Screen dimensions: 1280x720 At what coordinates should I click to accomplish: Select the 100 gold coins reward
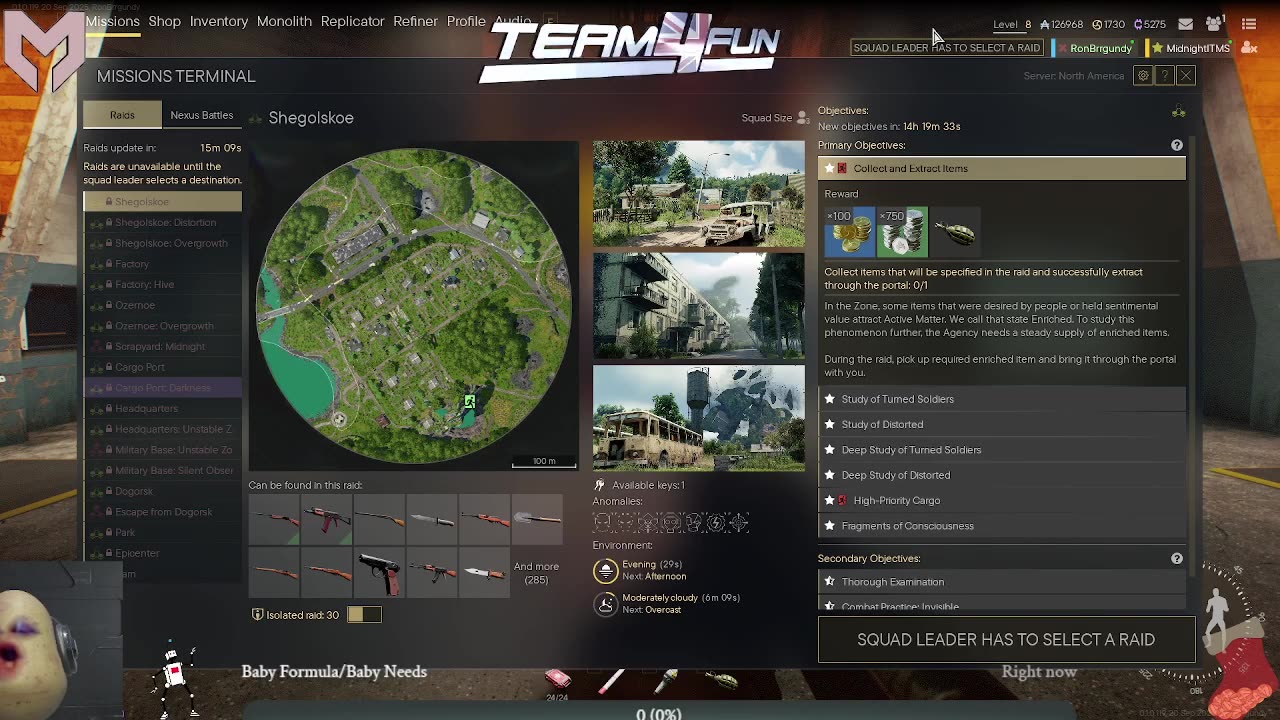pyautogui.click(x=850, y=232)
